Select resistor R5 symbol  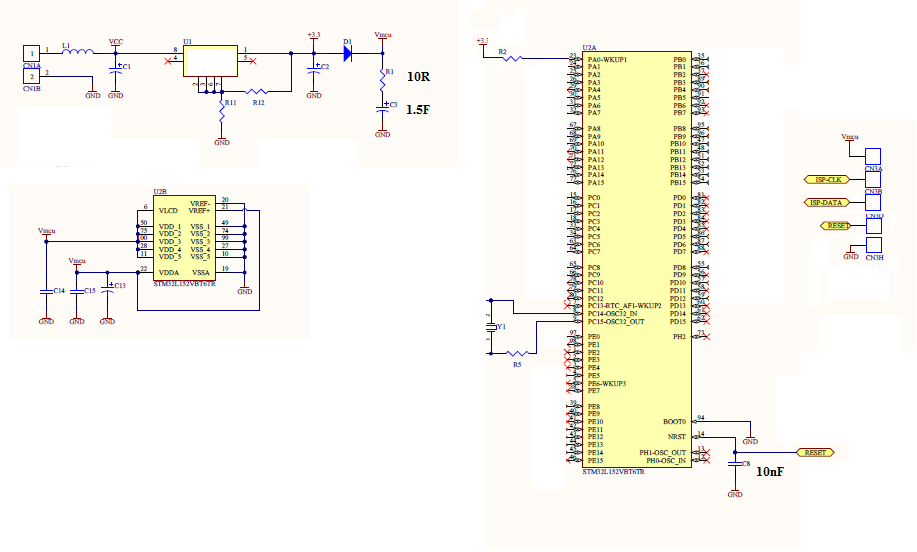[517, 353]
